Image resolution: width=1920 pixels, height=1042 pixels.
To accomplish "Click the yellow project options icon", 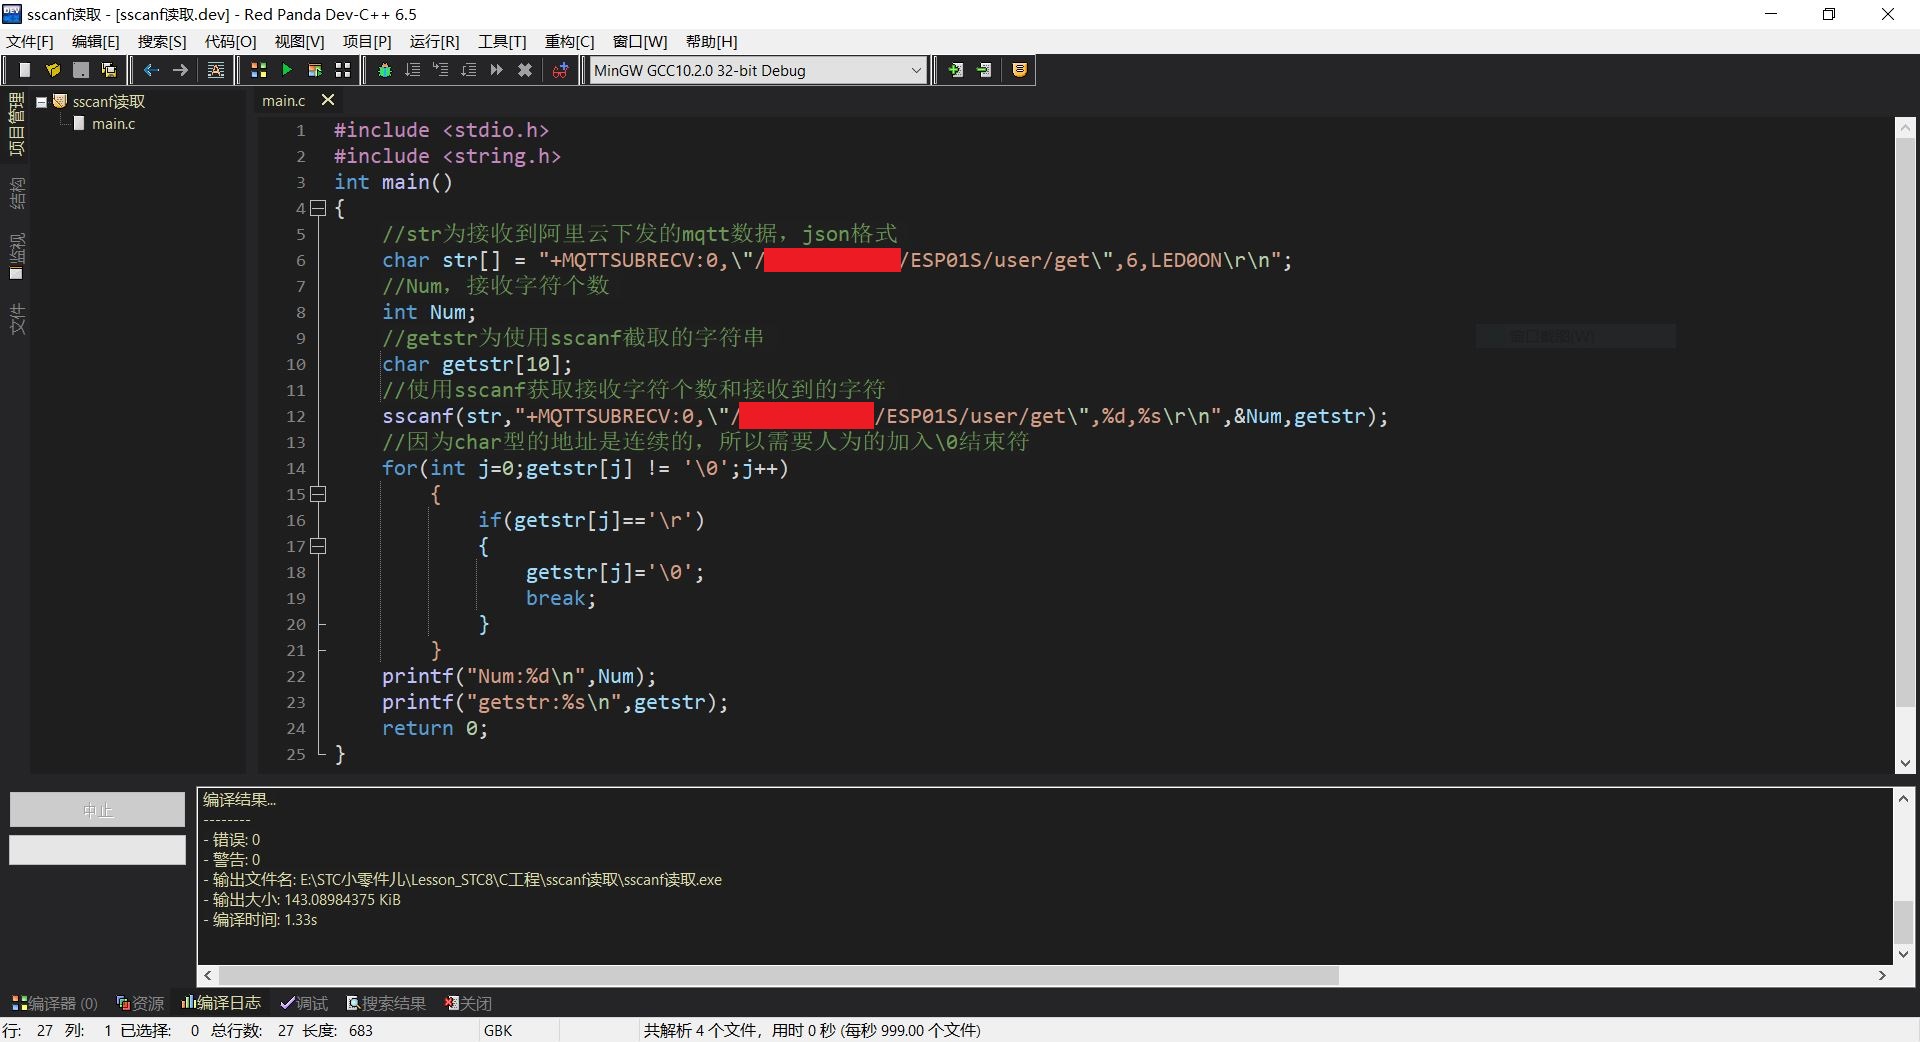I will [1020, 70].
